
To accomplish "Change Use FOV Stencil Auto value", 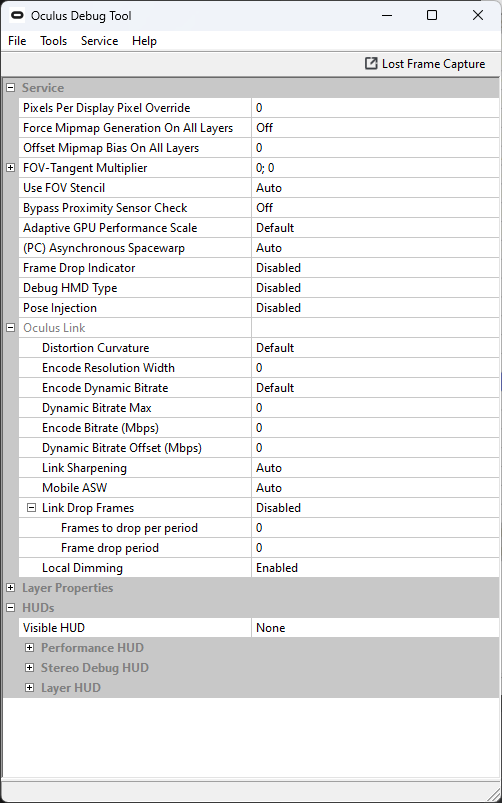I will point(375,188).
